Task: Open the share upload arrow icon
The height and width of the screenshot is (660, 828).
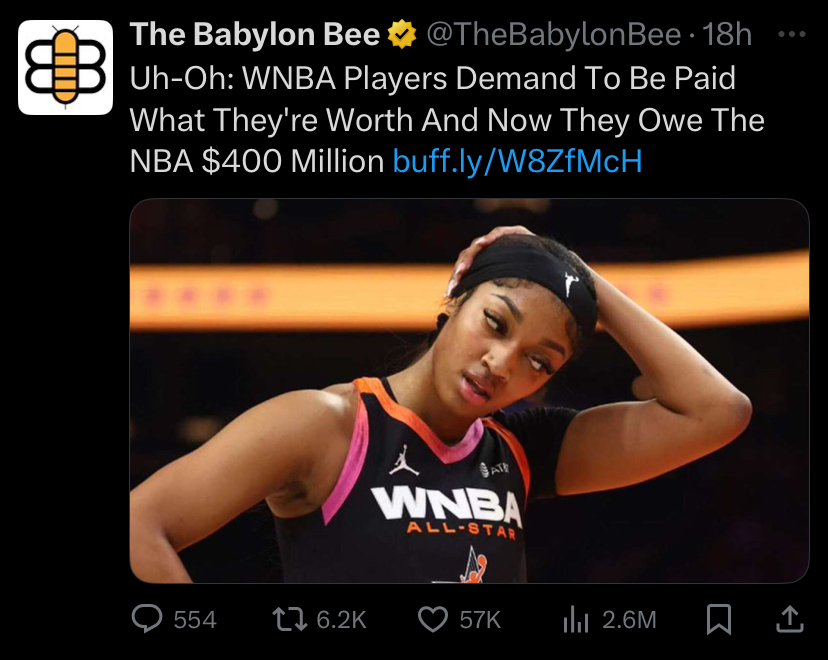Action: pos(790,619)
